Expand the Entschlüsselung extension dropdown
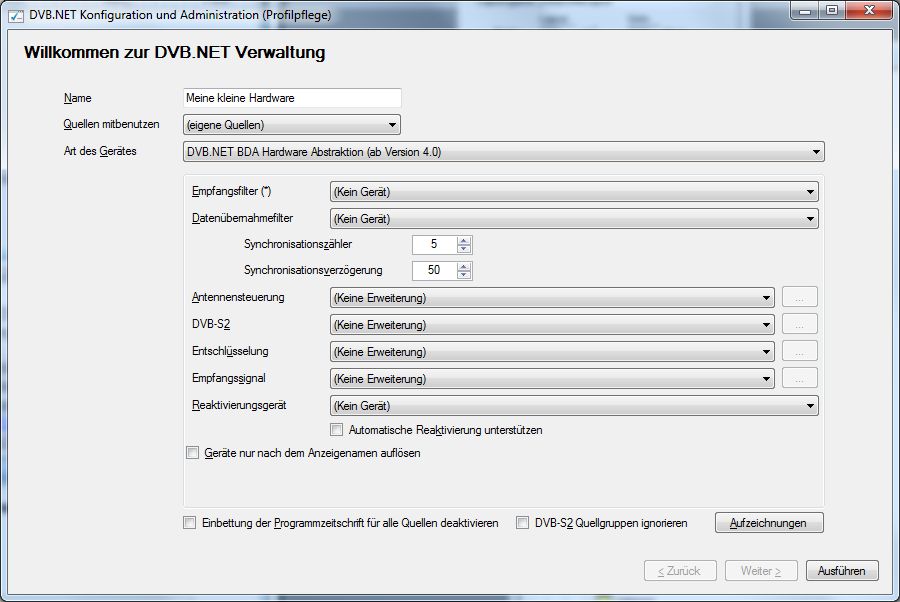The height and width of the screenshot is (602, 900). (x=552, y=352)
